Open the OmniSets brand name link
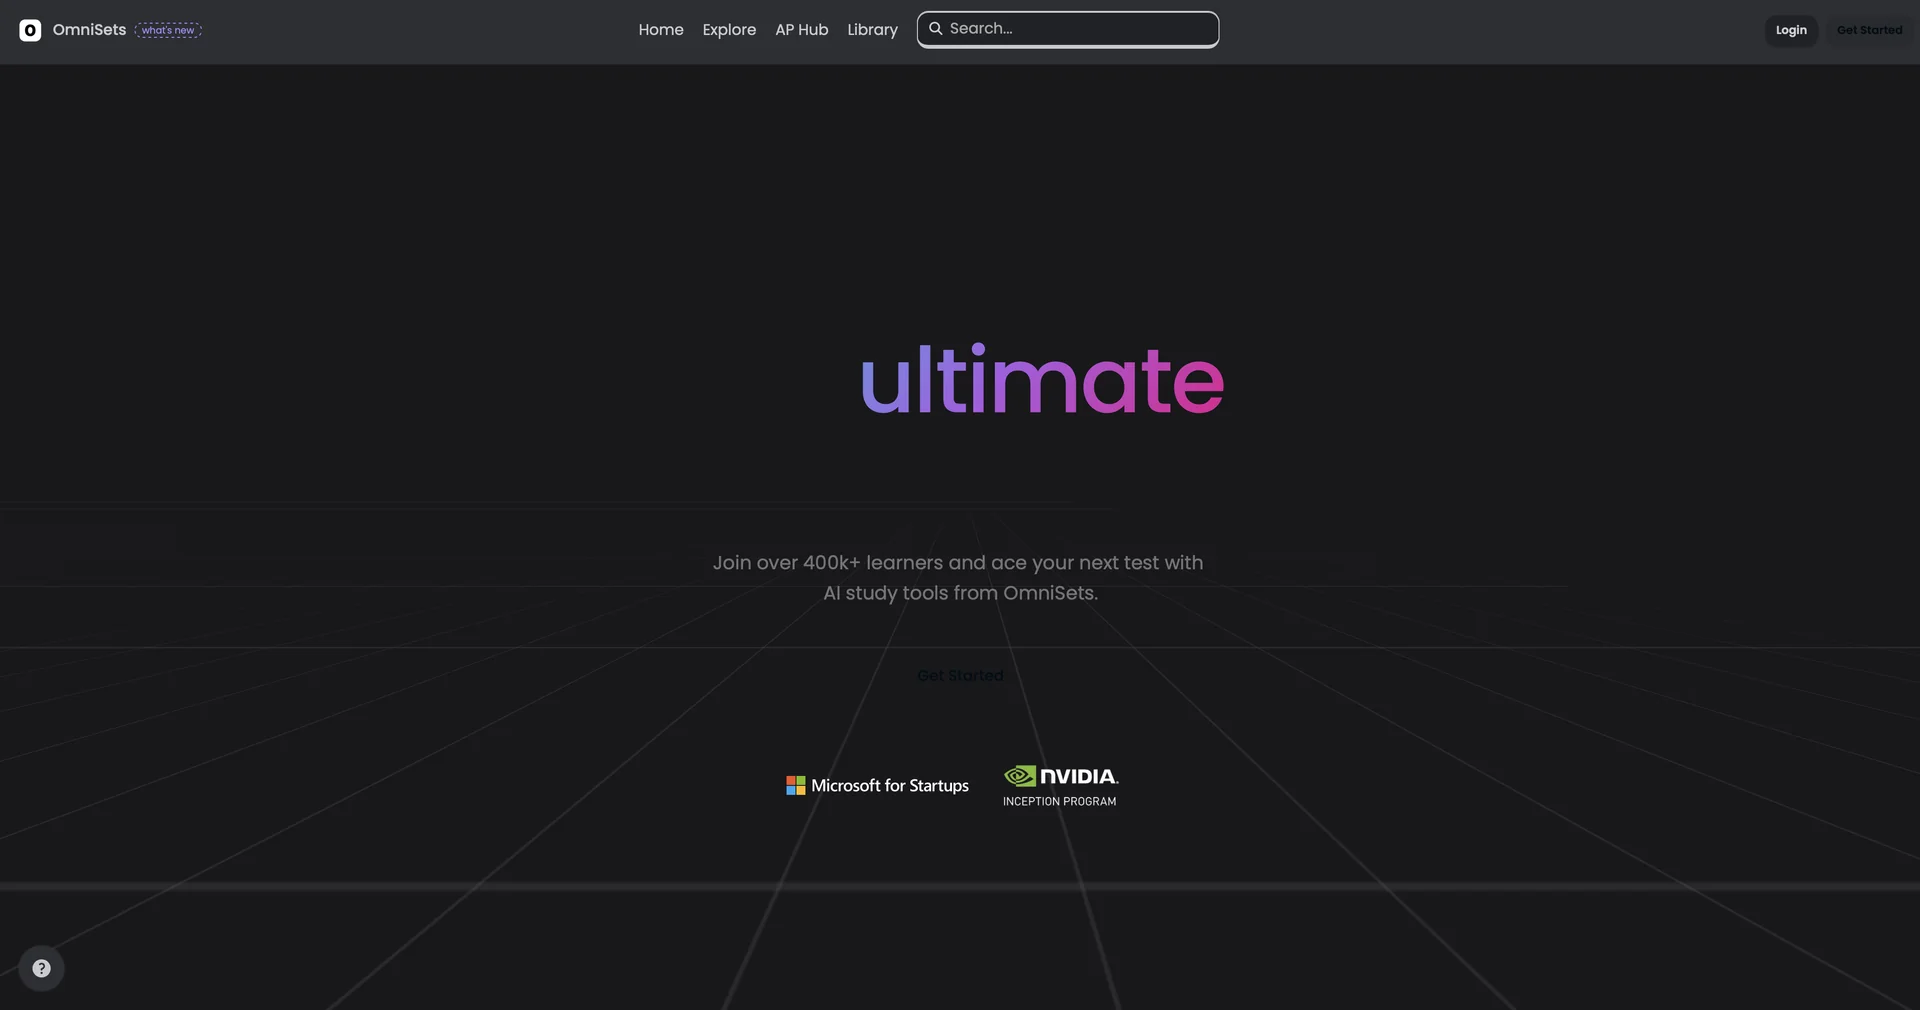Screen dimensions: 1920x1010 point(89,30)
